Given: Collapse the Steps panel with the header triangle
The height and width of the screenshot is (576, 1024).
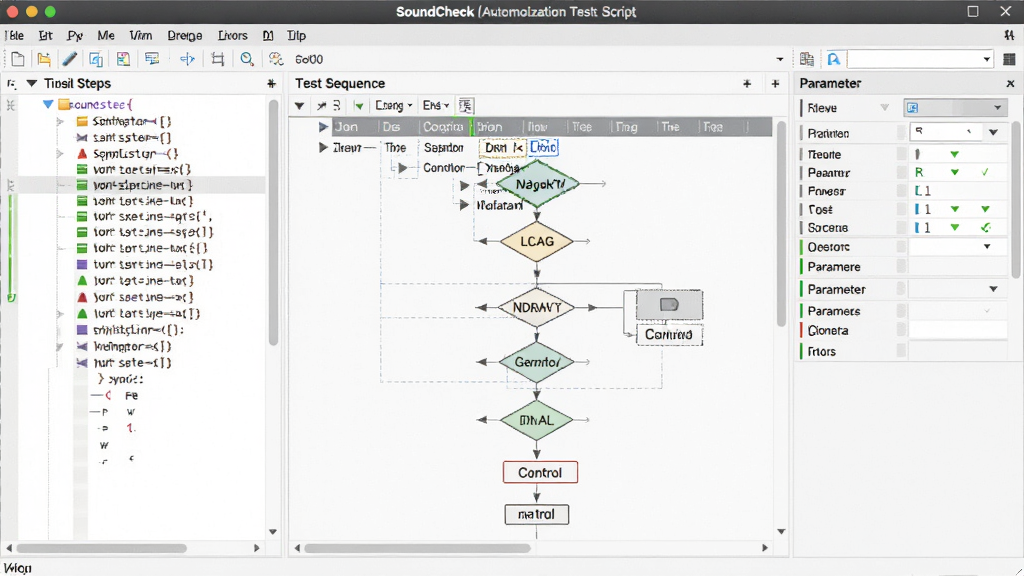Looking at the screenshot, I should click(x=31, y=84).
